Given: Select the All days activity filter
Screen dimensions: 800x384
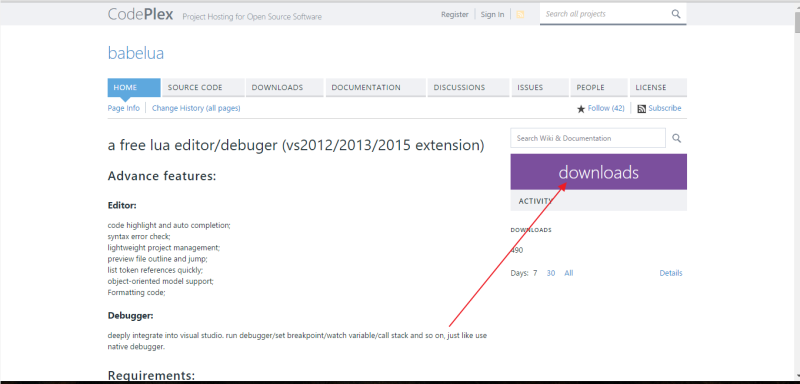Looking at the screenshot, I should (x=569, y=273).
